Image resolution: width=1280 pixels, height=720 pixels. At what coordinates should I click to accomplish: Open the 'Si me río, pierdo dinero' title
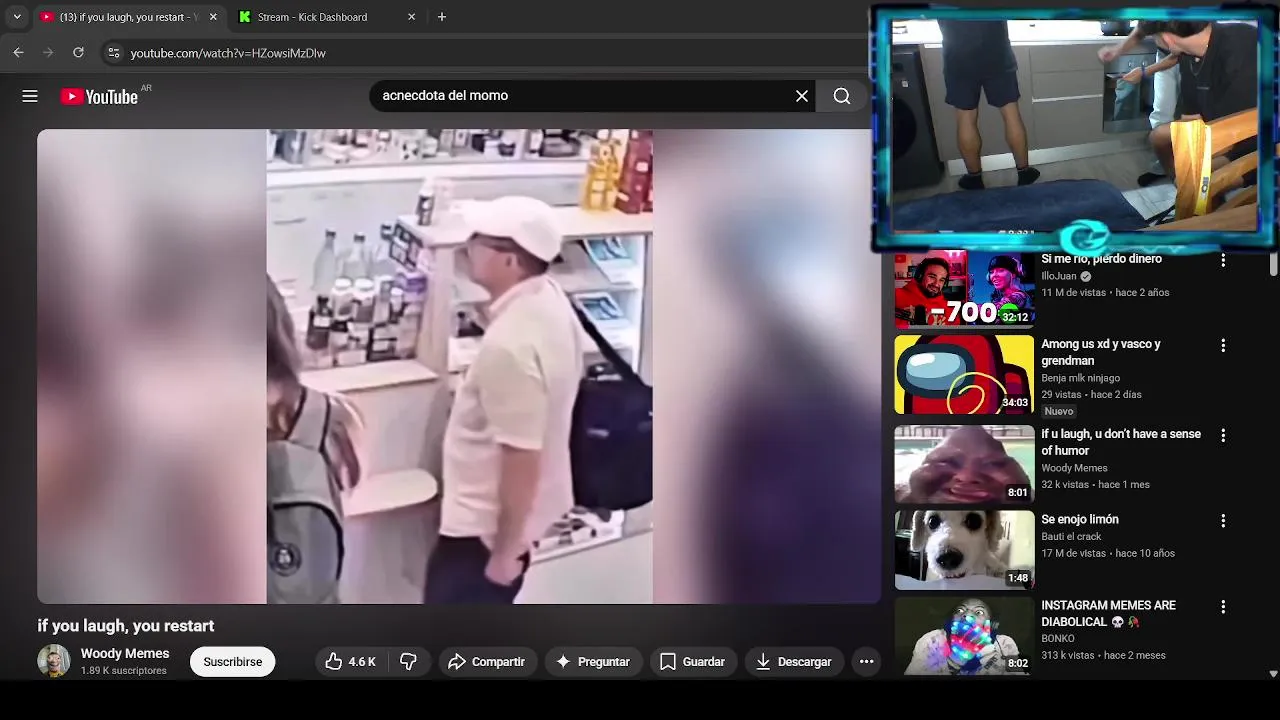pyautogui.click(x=1101, y=259)
